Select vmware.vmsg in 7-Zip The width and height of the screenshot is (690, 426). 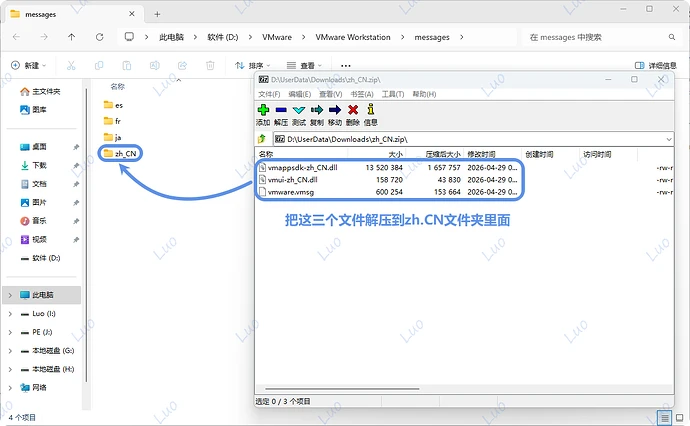coord(290,192)
